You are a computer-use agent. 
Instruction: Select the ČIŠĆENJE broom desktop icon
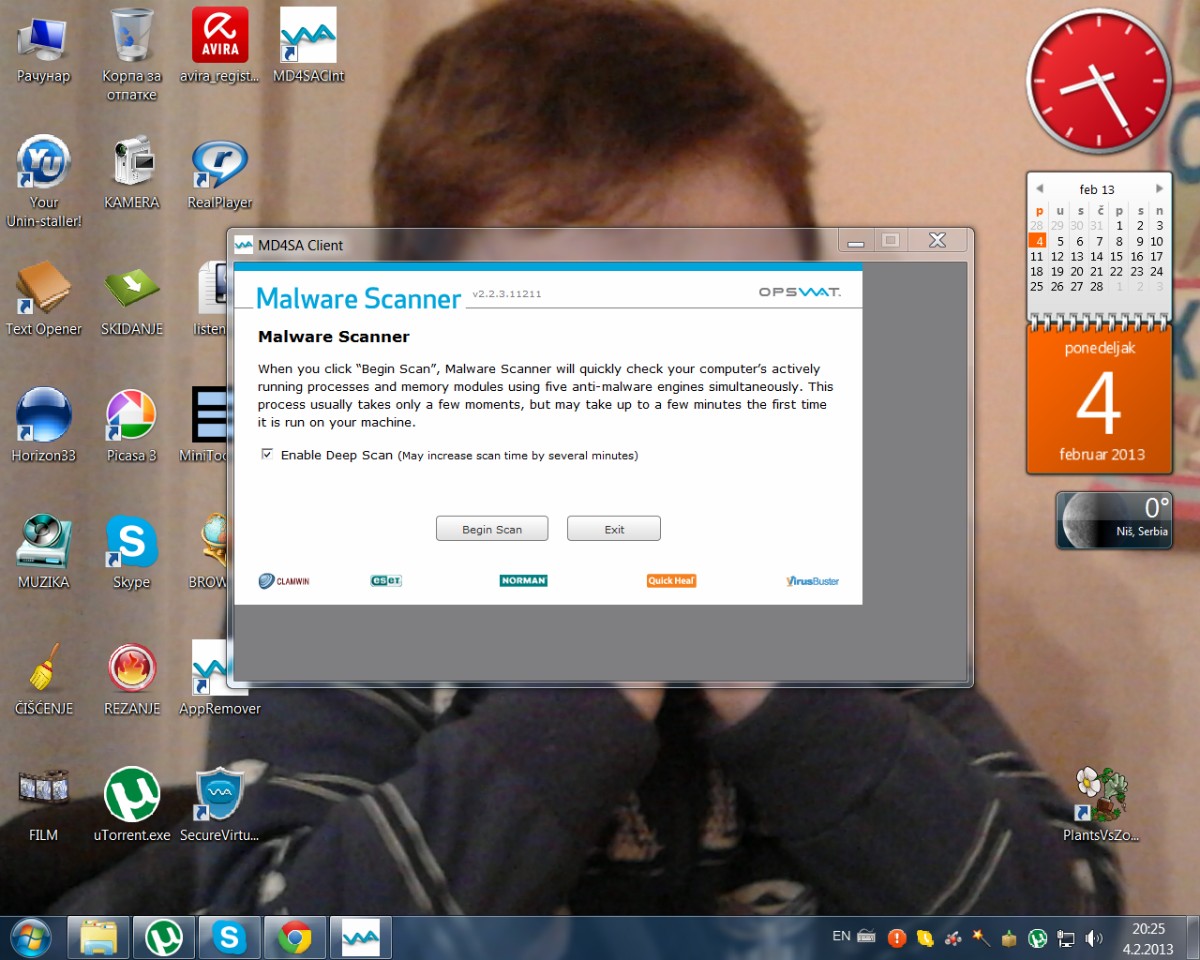click(43, 678)
